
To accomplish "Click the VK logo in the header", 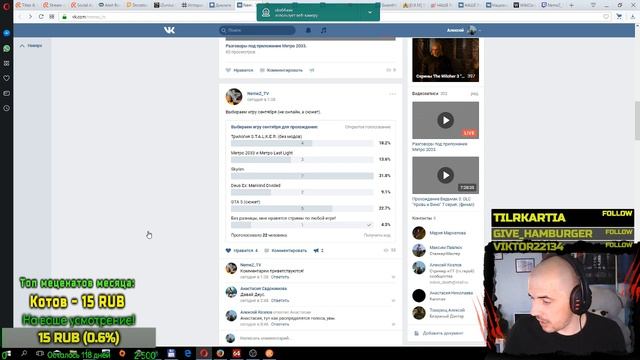I will click(x=169, y=30).
